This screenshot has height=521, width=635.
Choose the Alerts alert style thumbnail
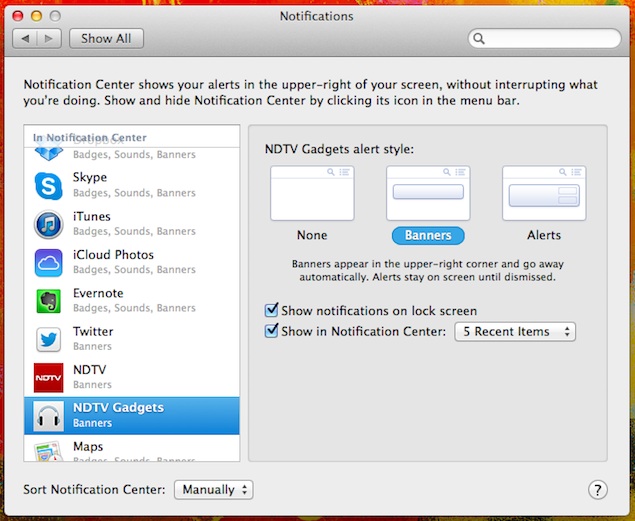(544, 193)
